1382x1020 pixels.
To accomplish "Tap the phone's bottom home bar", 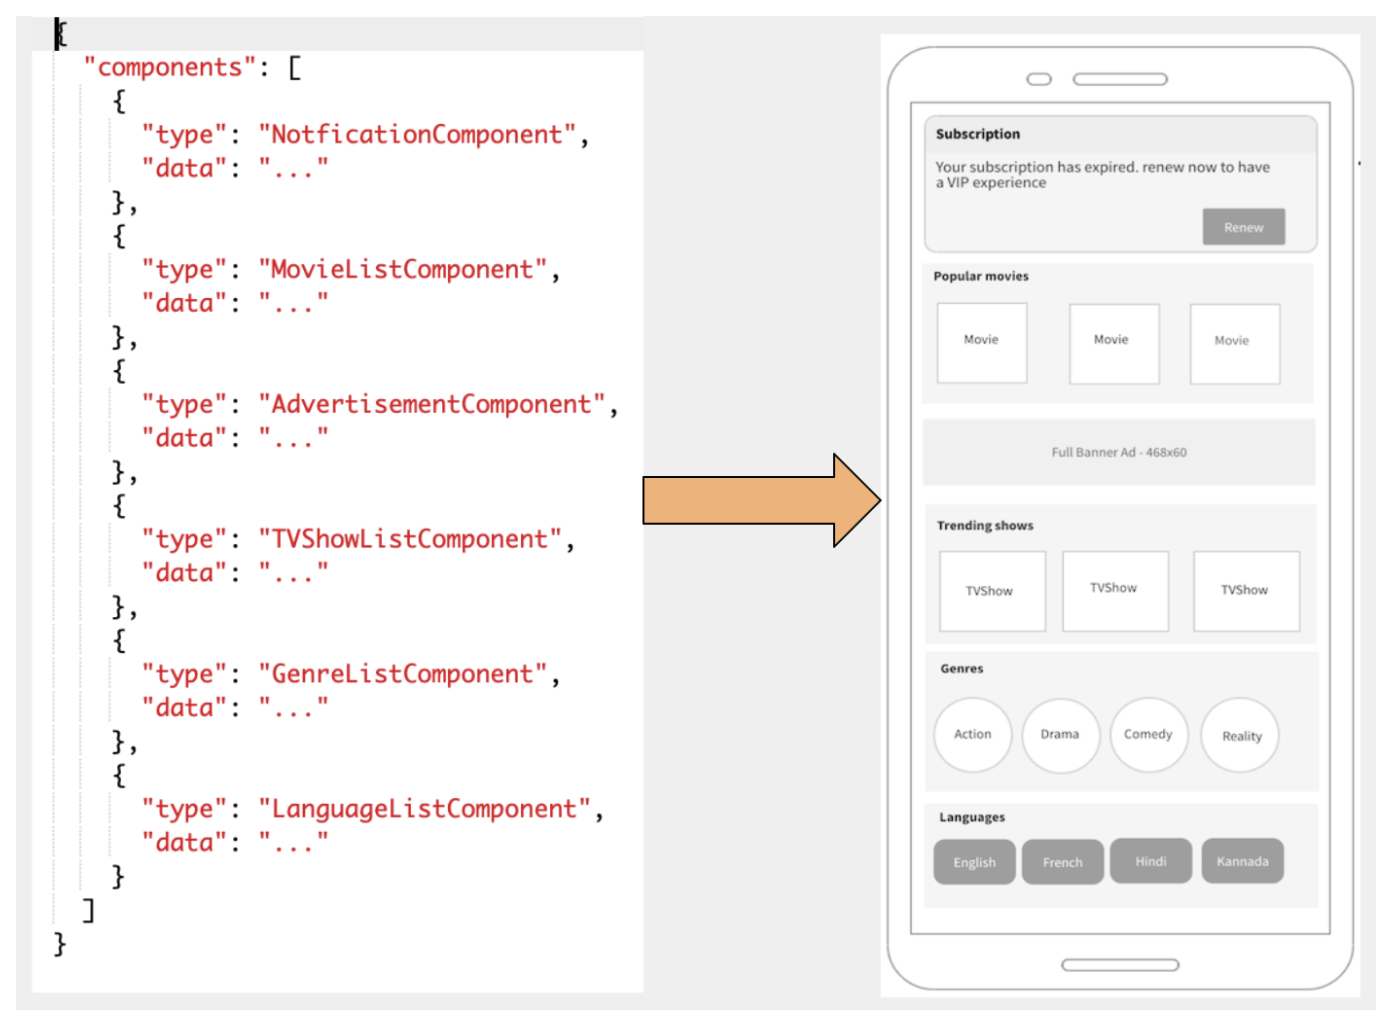I will click(1120, 965).
